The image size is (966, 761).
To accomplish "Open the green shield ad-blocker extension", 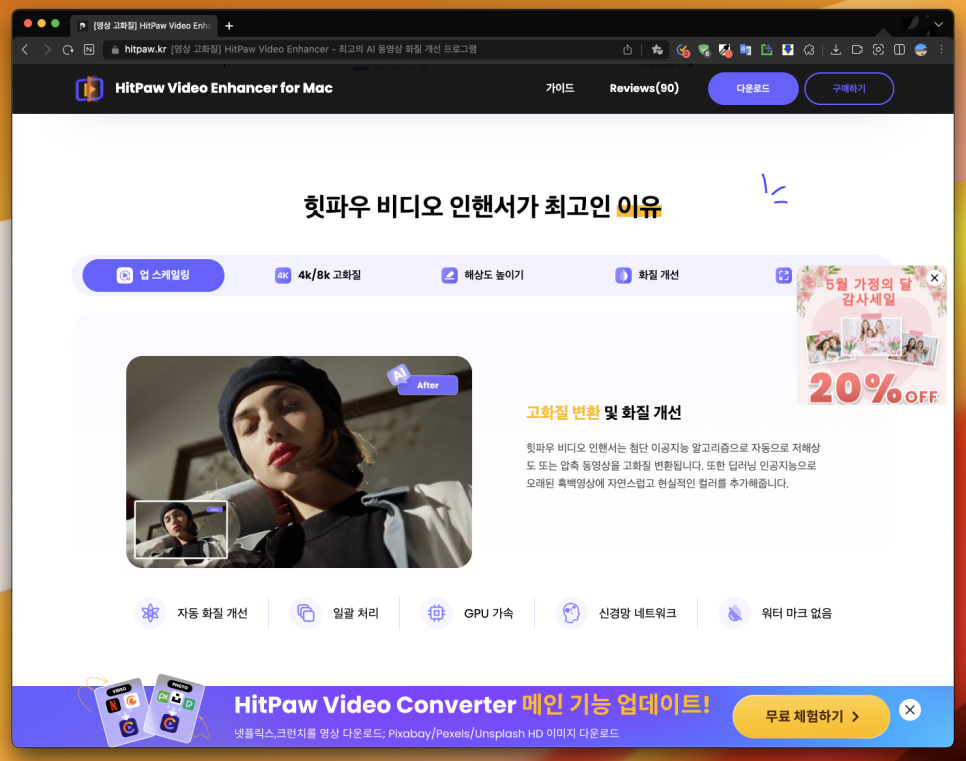I will click(704, 50).
